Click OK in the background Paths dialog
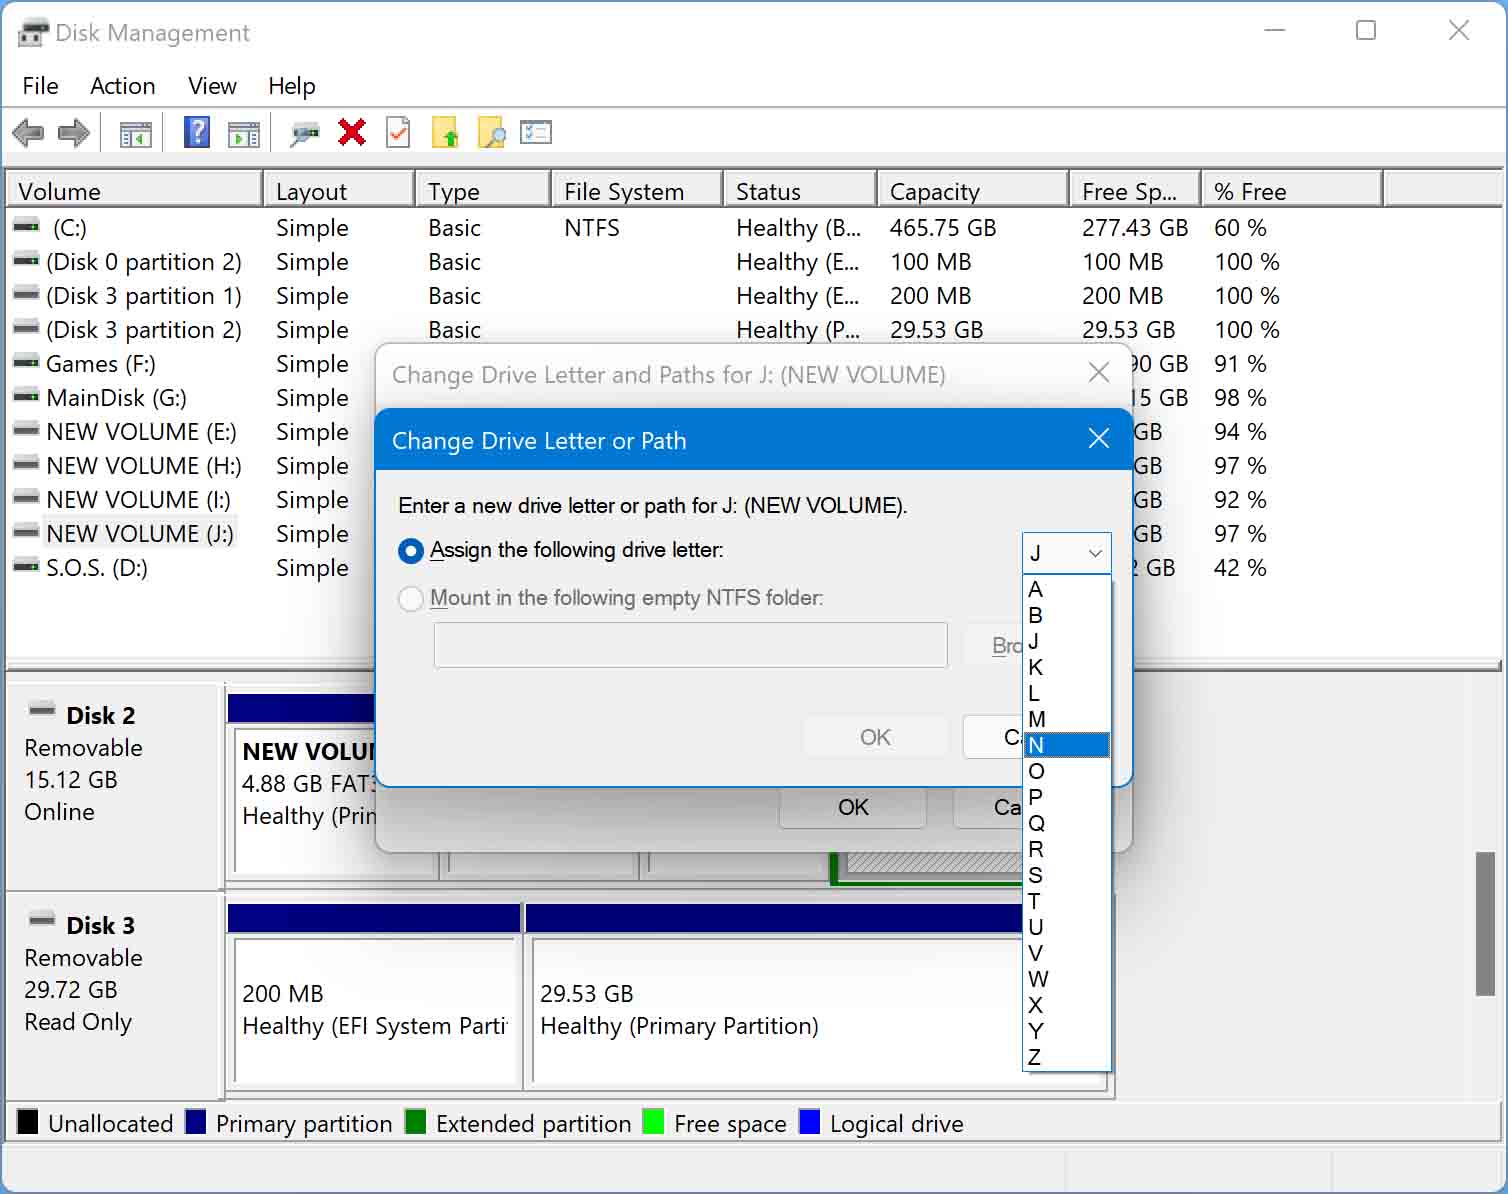This screenshot has height=1194, width=1508. pos(853,807)
